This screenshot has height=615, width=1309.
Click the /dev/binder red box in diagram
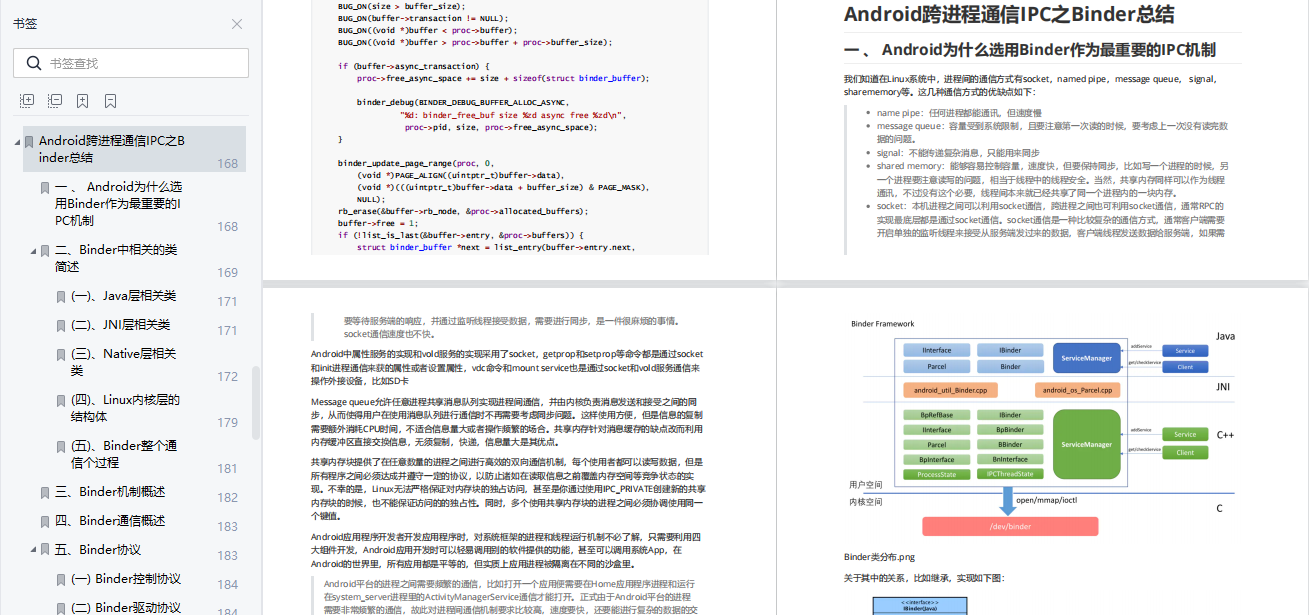(x=1009, y=526)
